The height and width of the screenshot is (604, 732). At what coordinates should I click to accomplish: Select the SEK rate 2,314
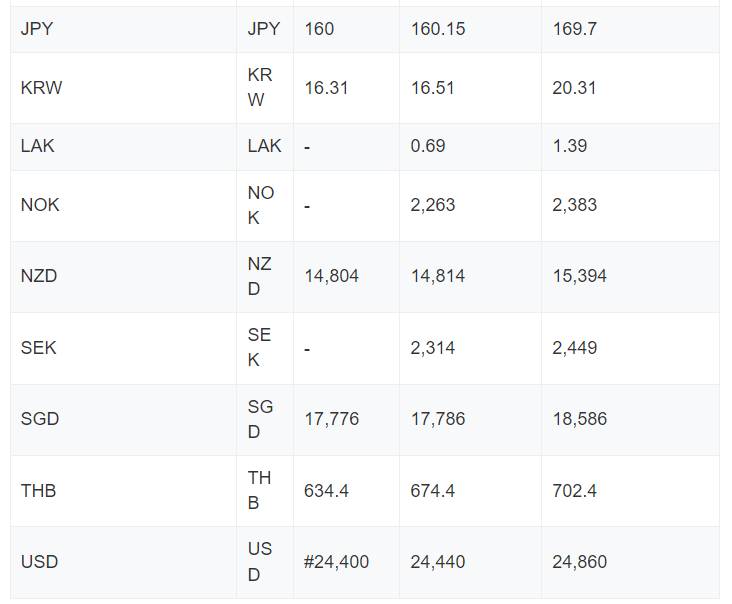point(432,348)
